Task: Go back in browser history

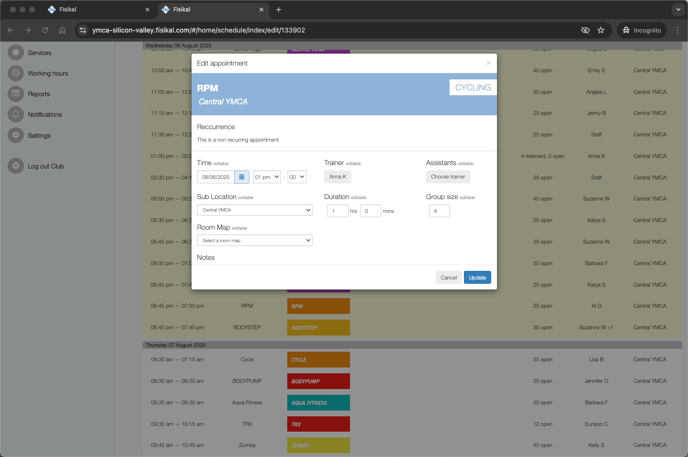Action: (11, 30)
